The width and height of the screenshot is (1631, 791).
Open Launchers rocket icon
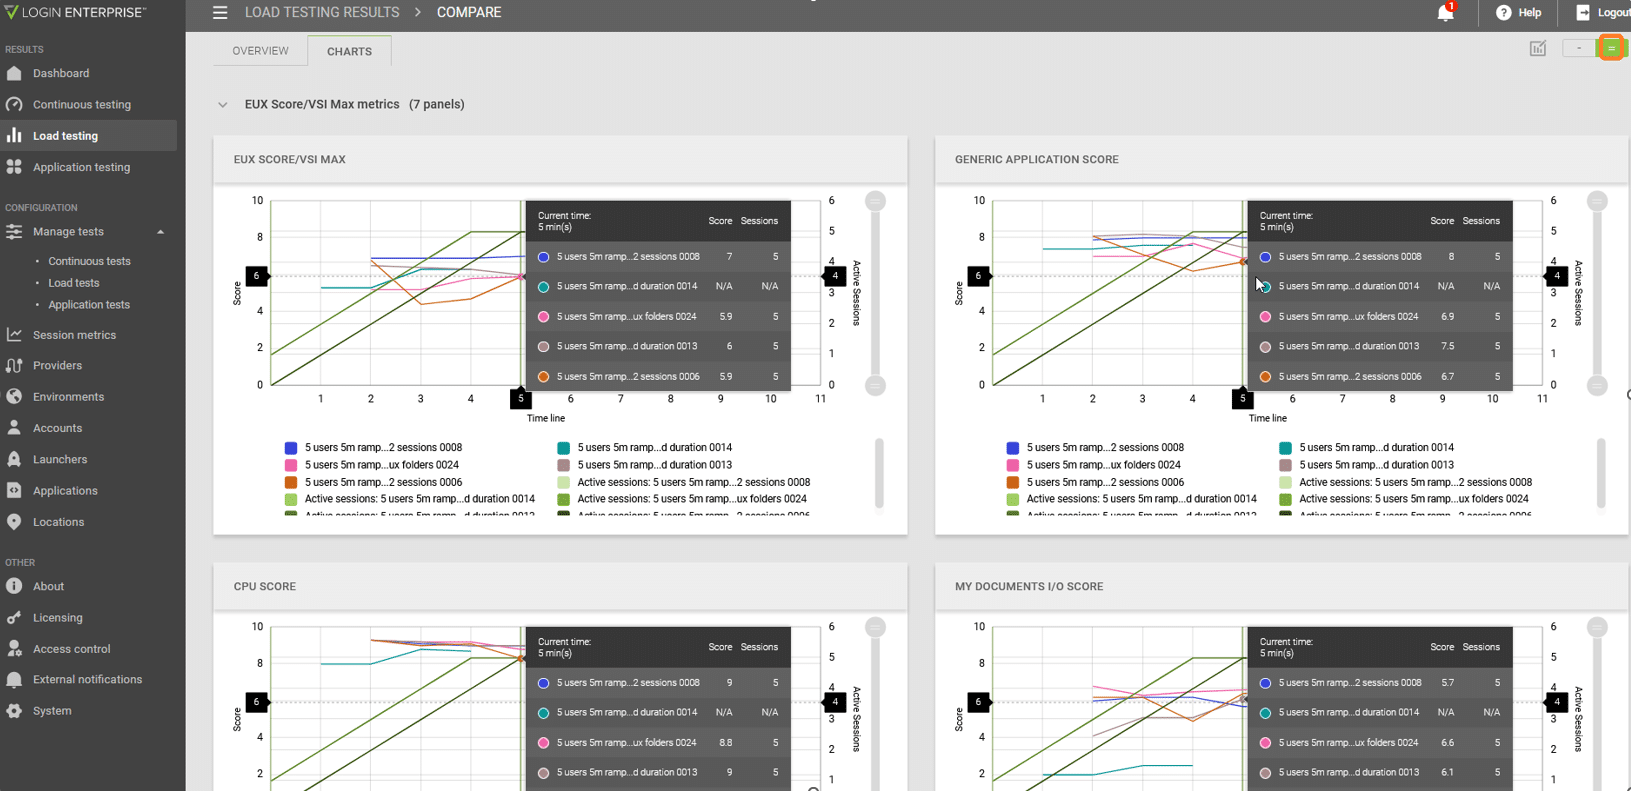pos(14,459)
